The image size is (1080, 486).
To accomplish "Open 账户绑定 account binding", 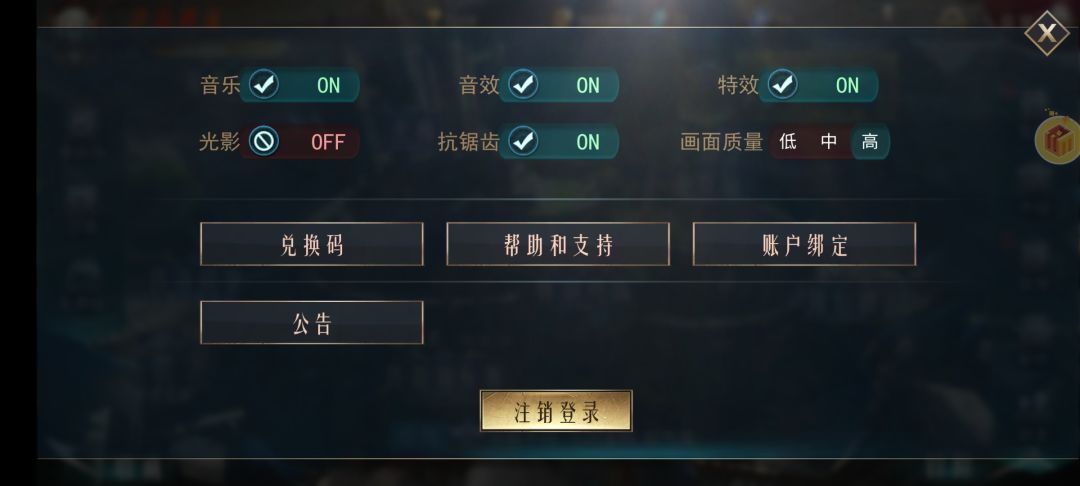I will click(x=804, y=244).
